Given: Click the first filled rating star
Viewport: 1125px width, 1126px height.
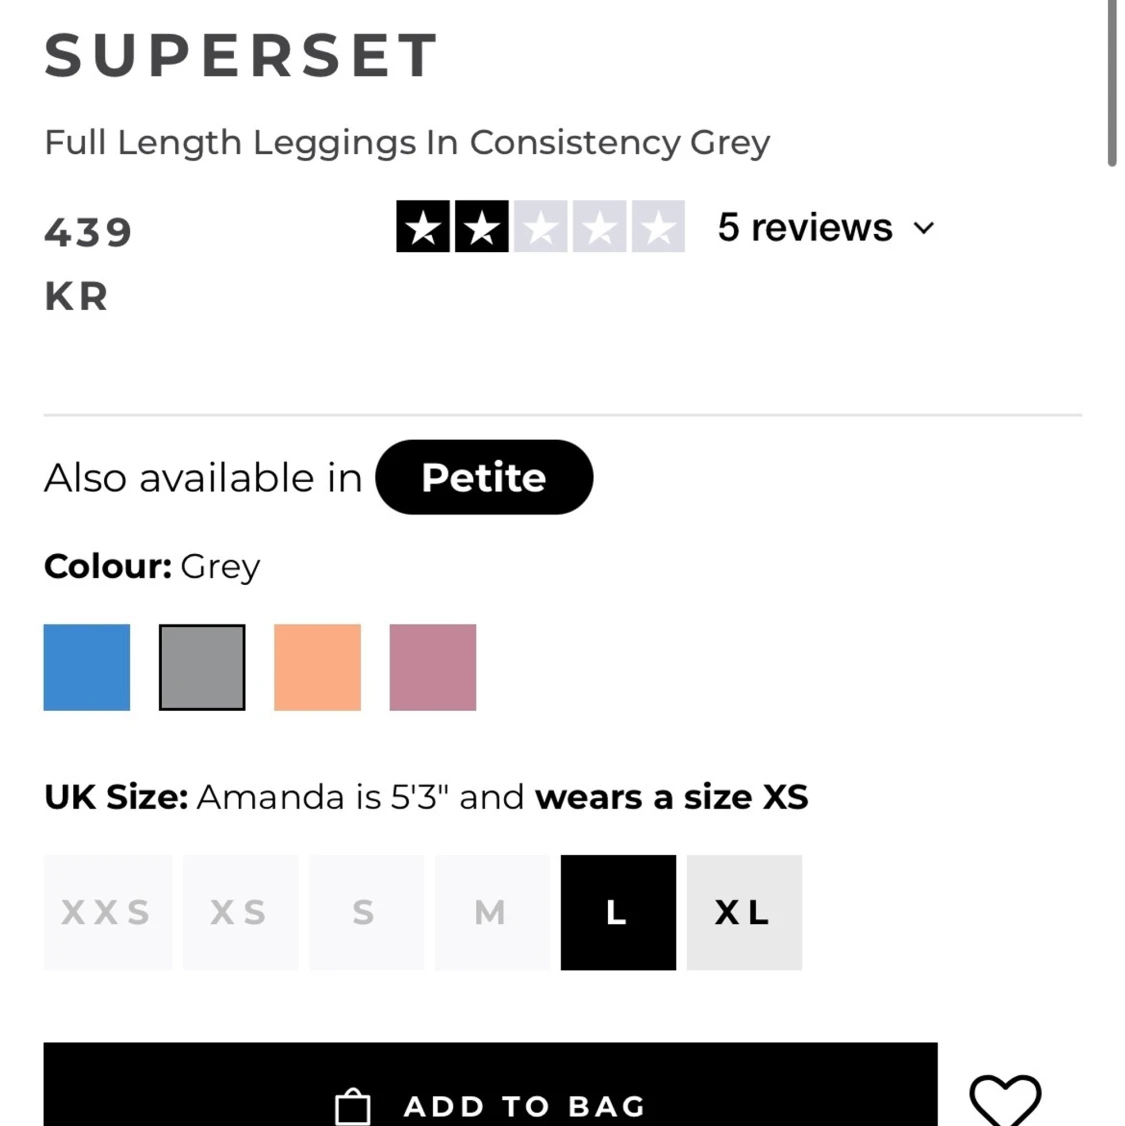Looking at the screenshot, I should (423, 227).
